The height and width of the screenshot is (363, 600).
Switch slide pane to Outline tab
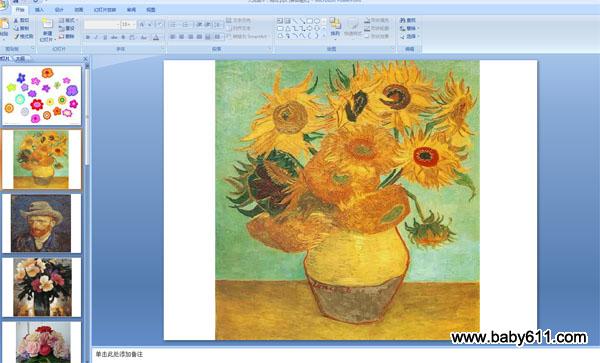coord(20,59)
